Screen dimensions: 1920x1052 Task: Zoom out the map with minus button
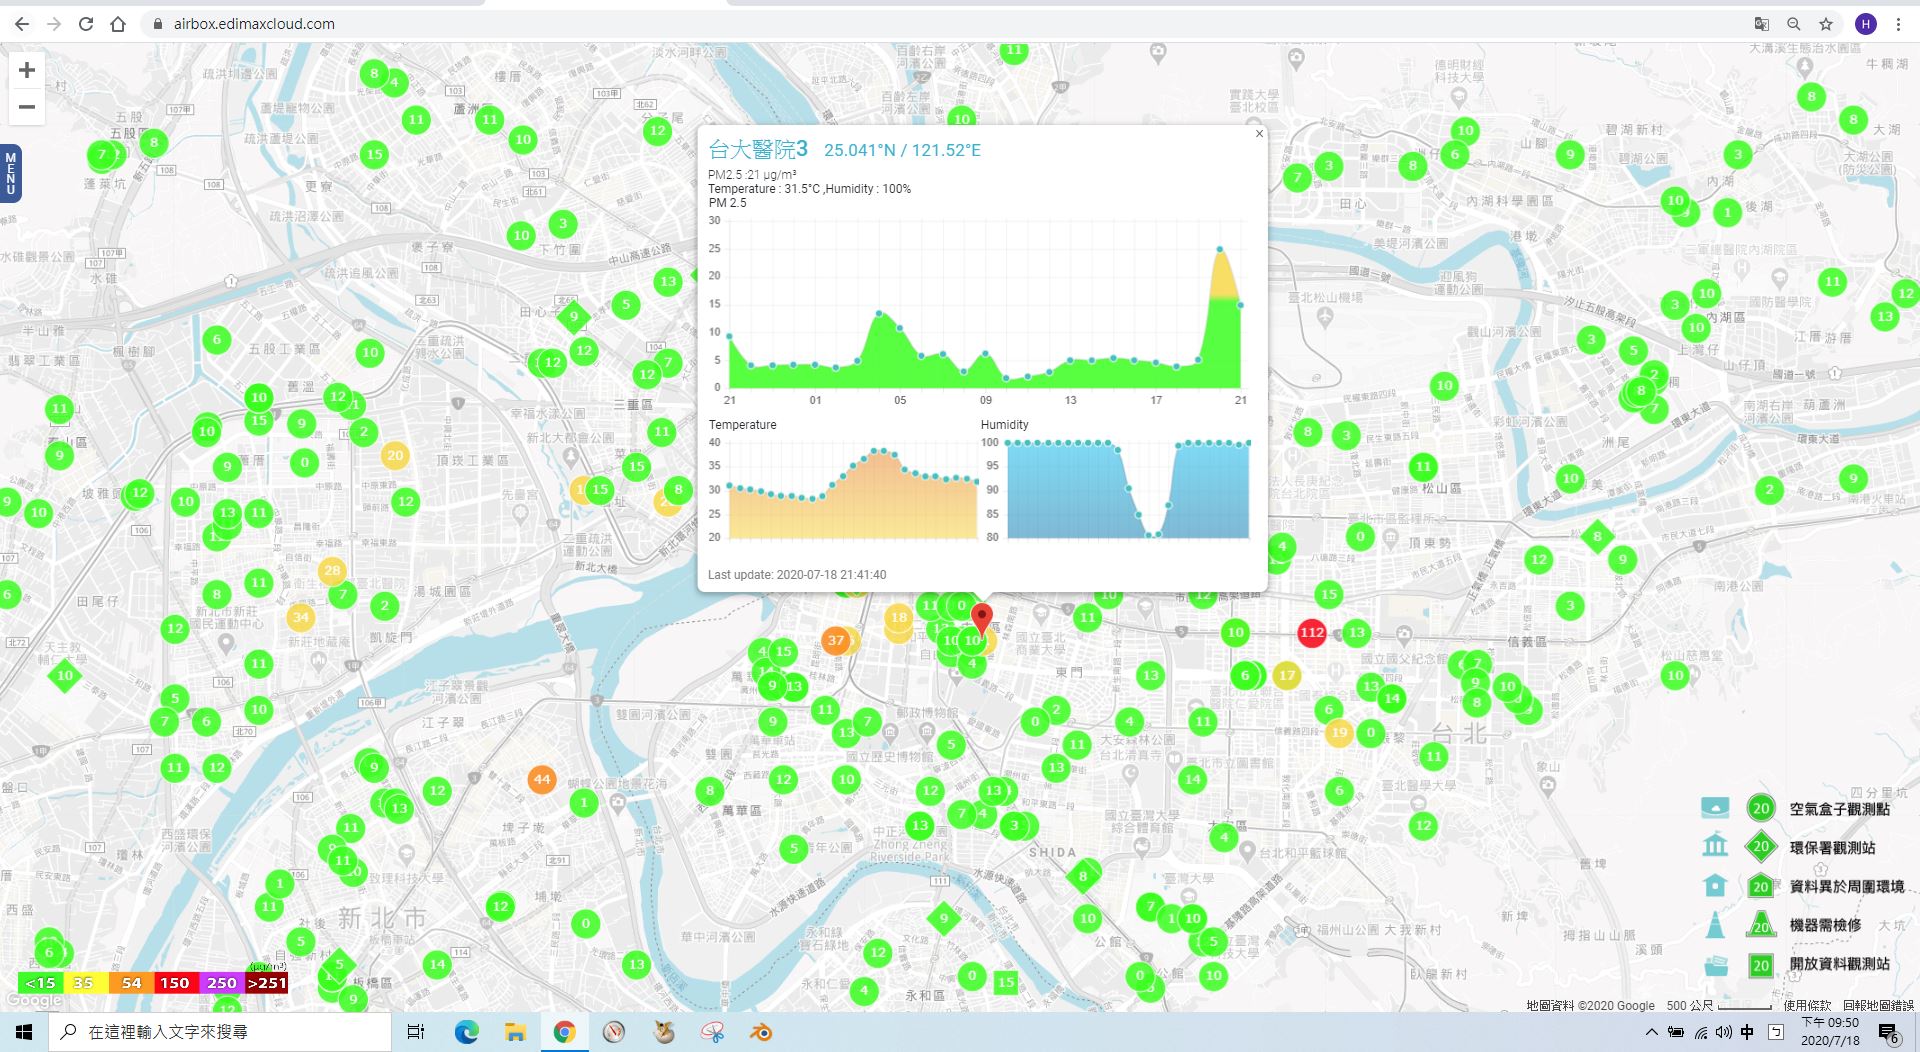click(27, 107)
